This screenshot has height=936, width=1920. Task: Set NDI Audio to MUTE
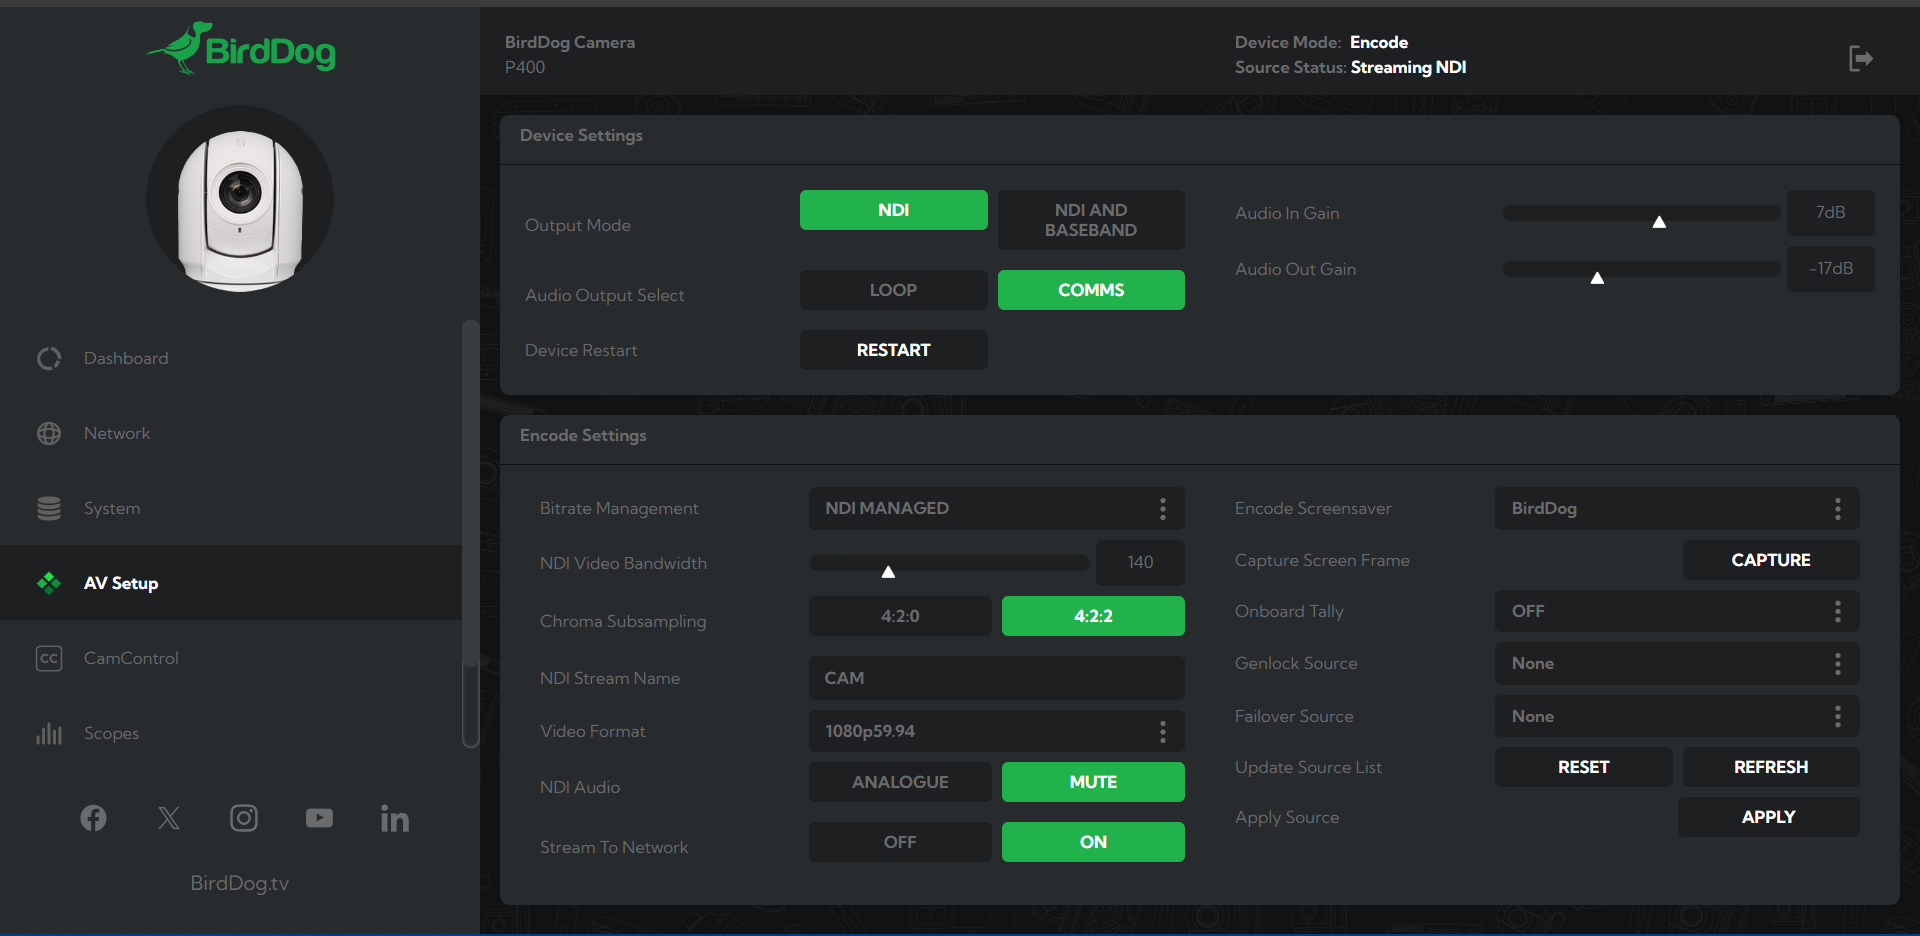1093,782
